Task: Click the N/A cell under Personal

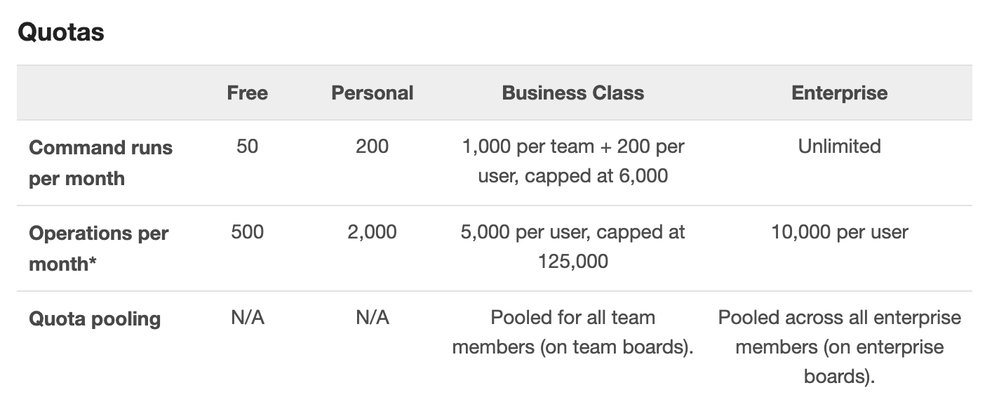Action: [372, 317]
